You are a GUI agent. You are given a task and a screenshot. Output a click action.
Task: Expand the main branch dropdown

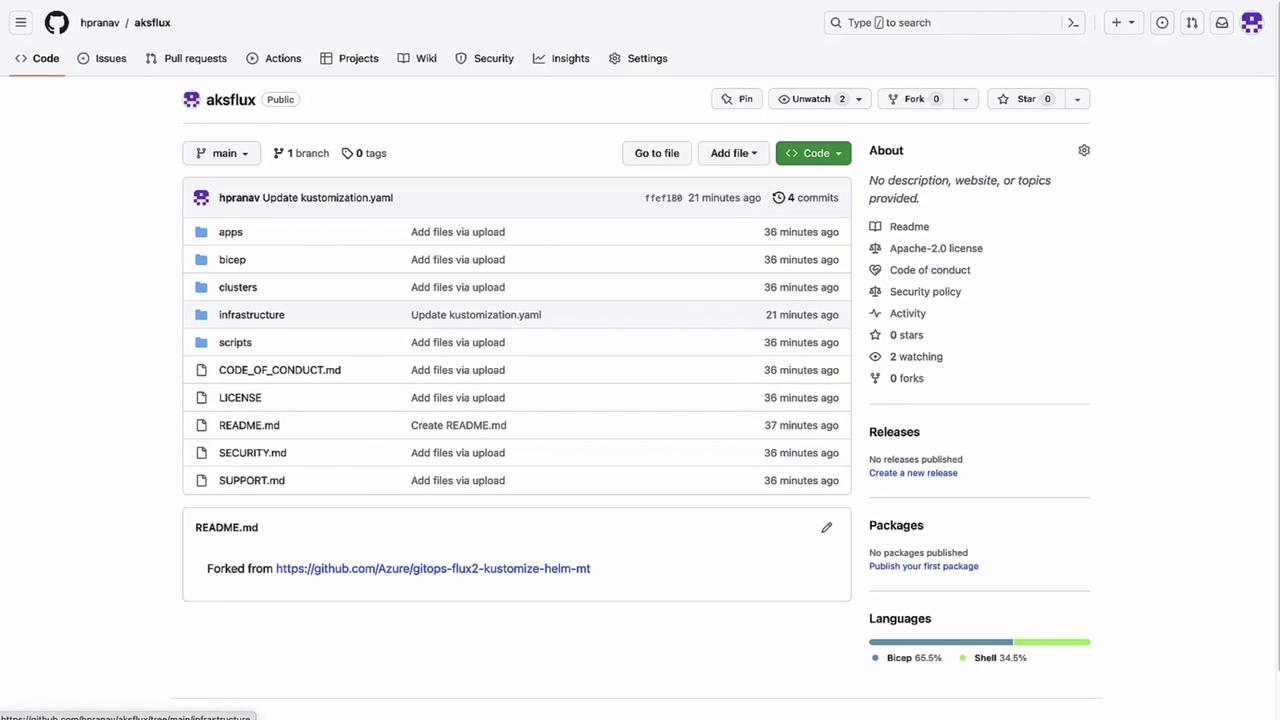[222, 153]
